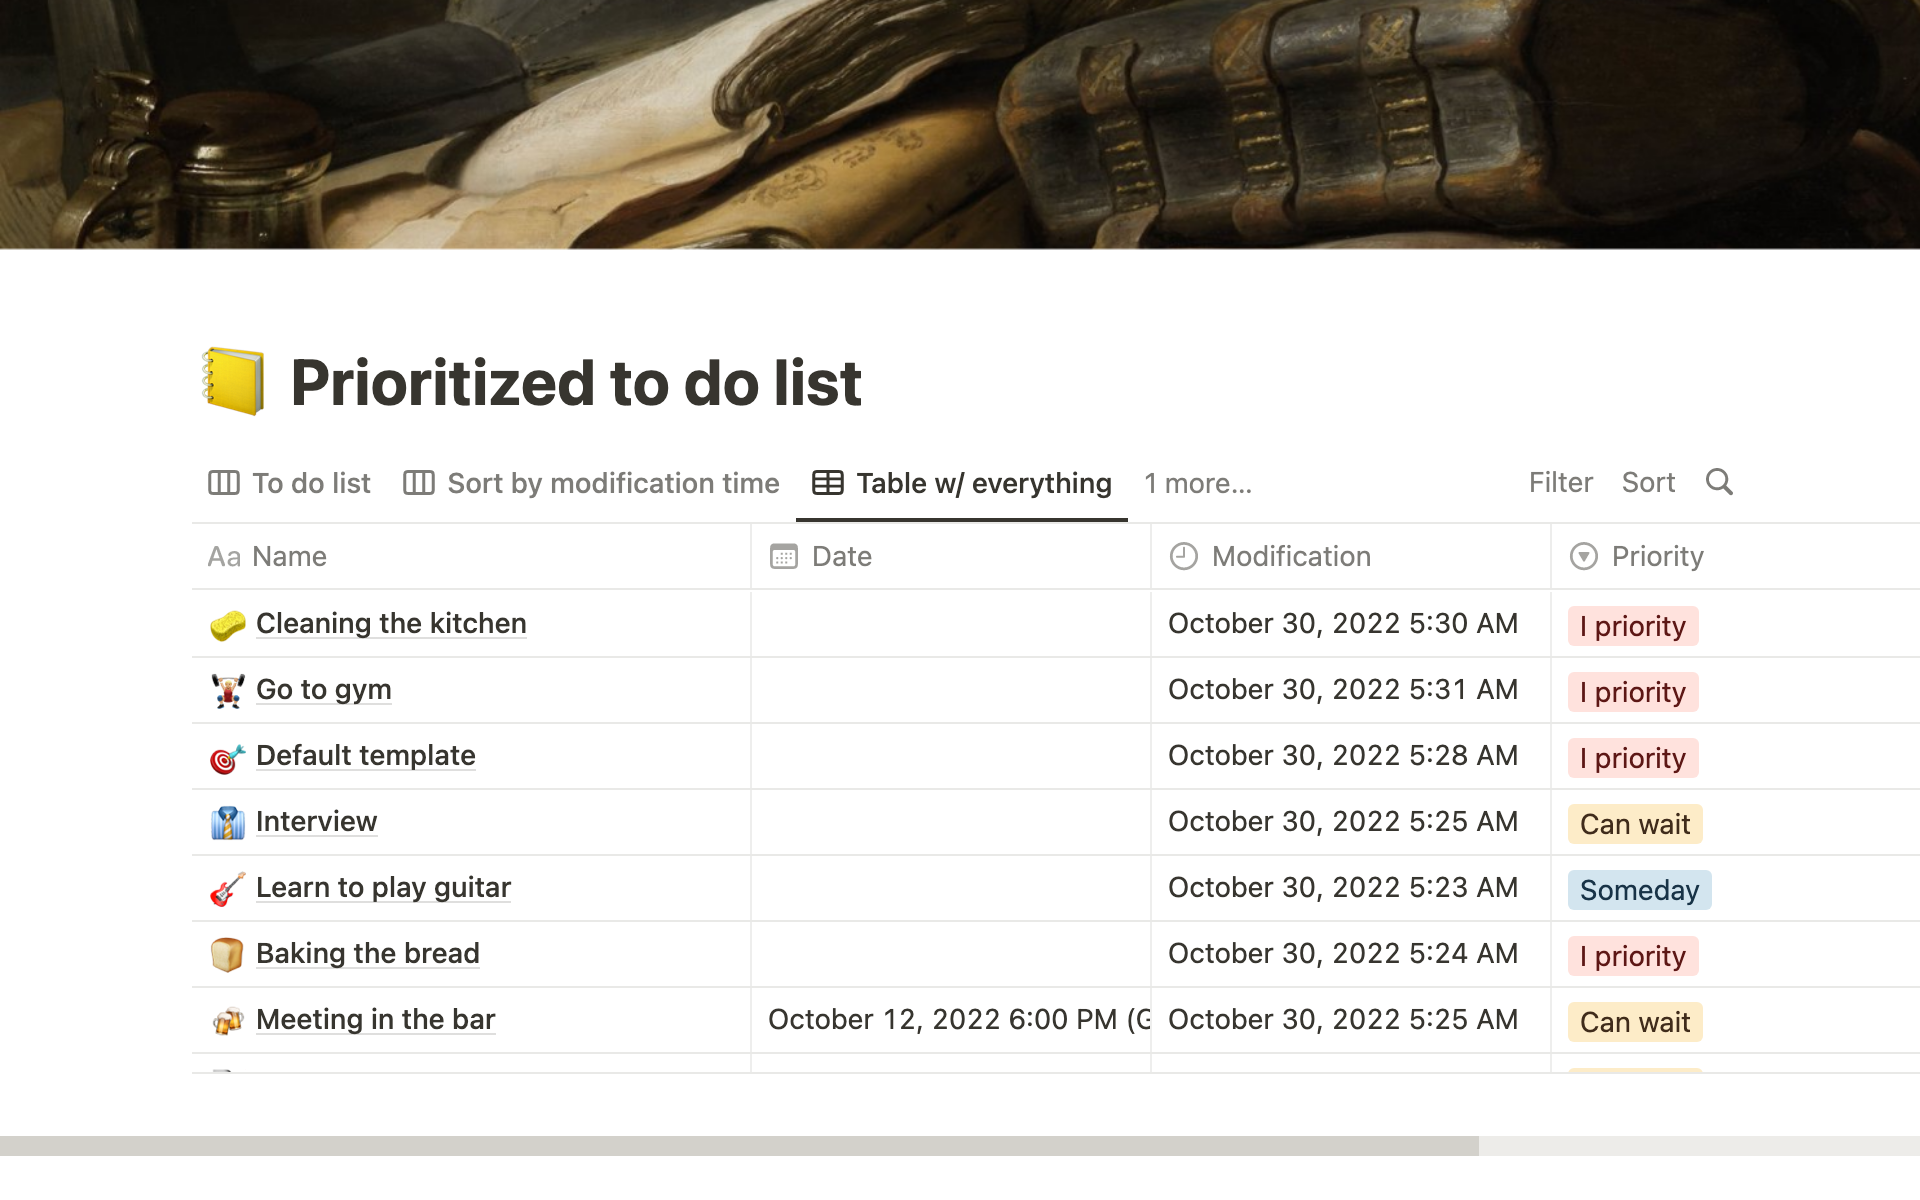Switch to the 'Table w/ everything' tab
This screenshot has width=1920, height=1200.
click(x=961, y=482)
